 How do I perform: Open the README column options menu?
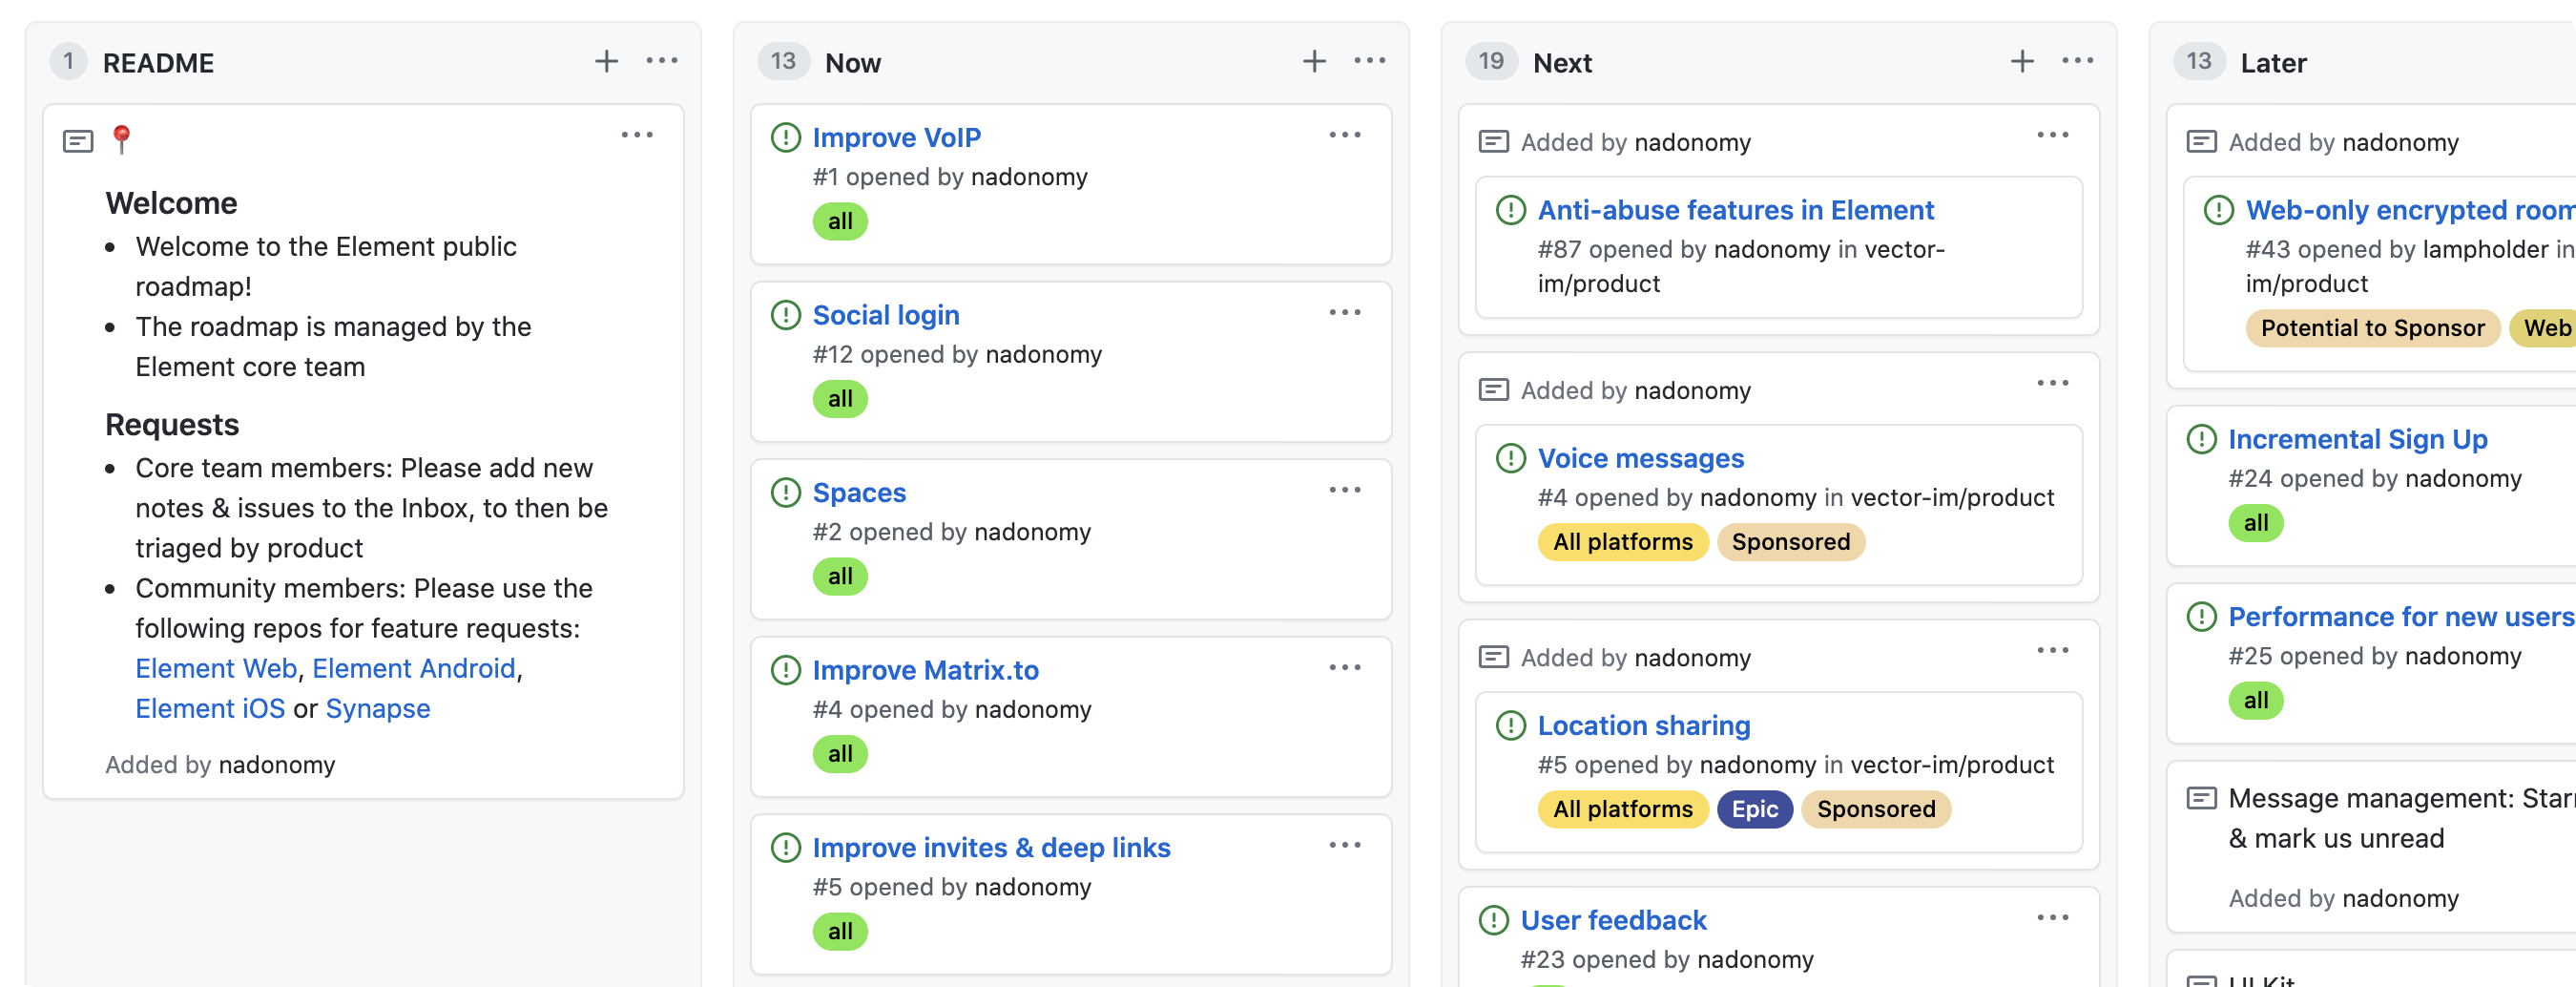coord(662,62)
